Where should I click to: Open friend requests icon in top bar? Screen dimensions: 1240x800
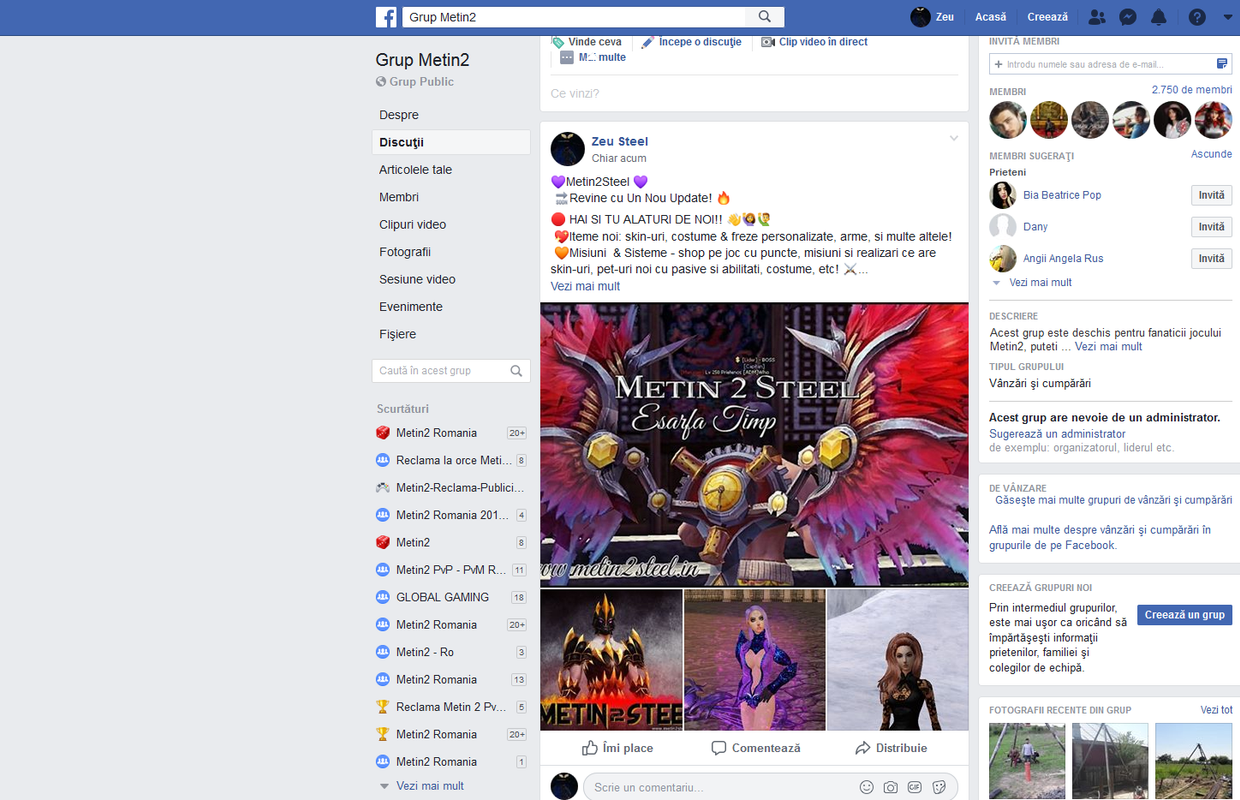[1097, 17]
